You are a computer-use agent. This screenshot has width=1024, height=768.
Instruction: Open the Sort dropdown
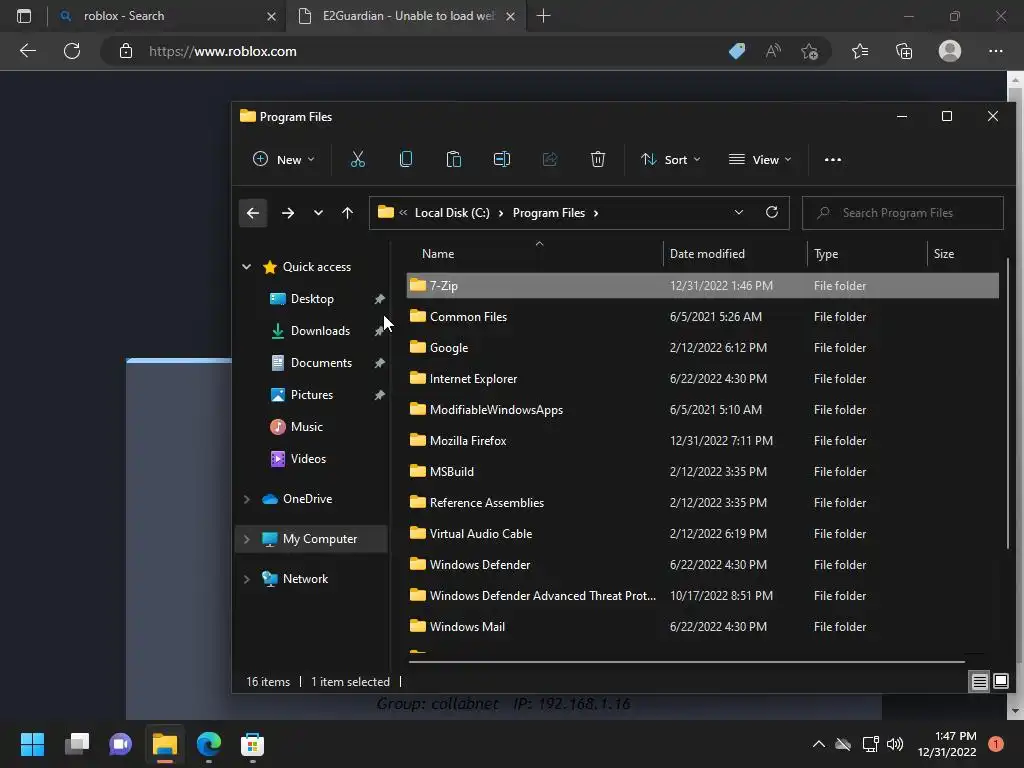[x=671, y=159]
